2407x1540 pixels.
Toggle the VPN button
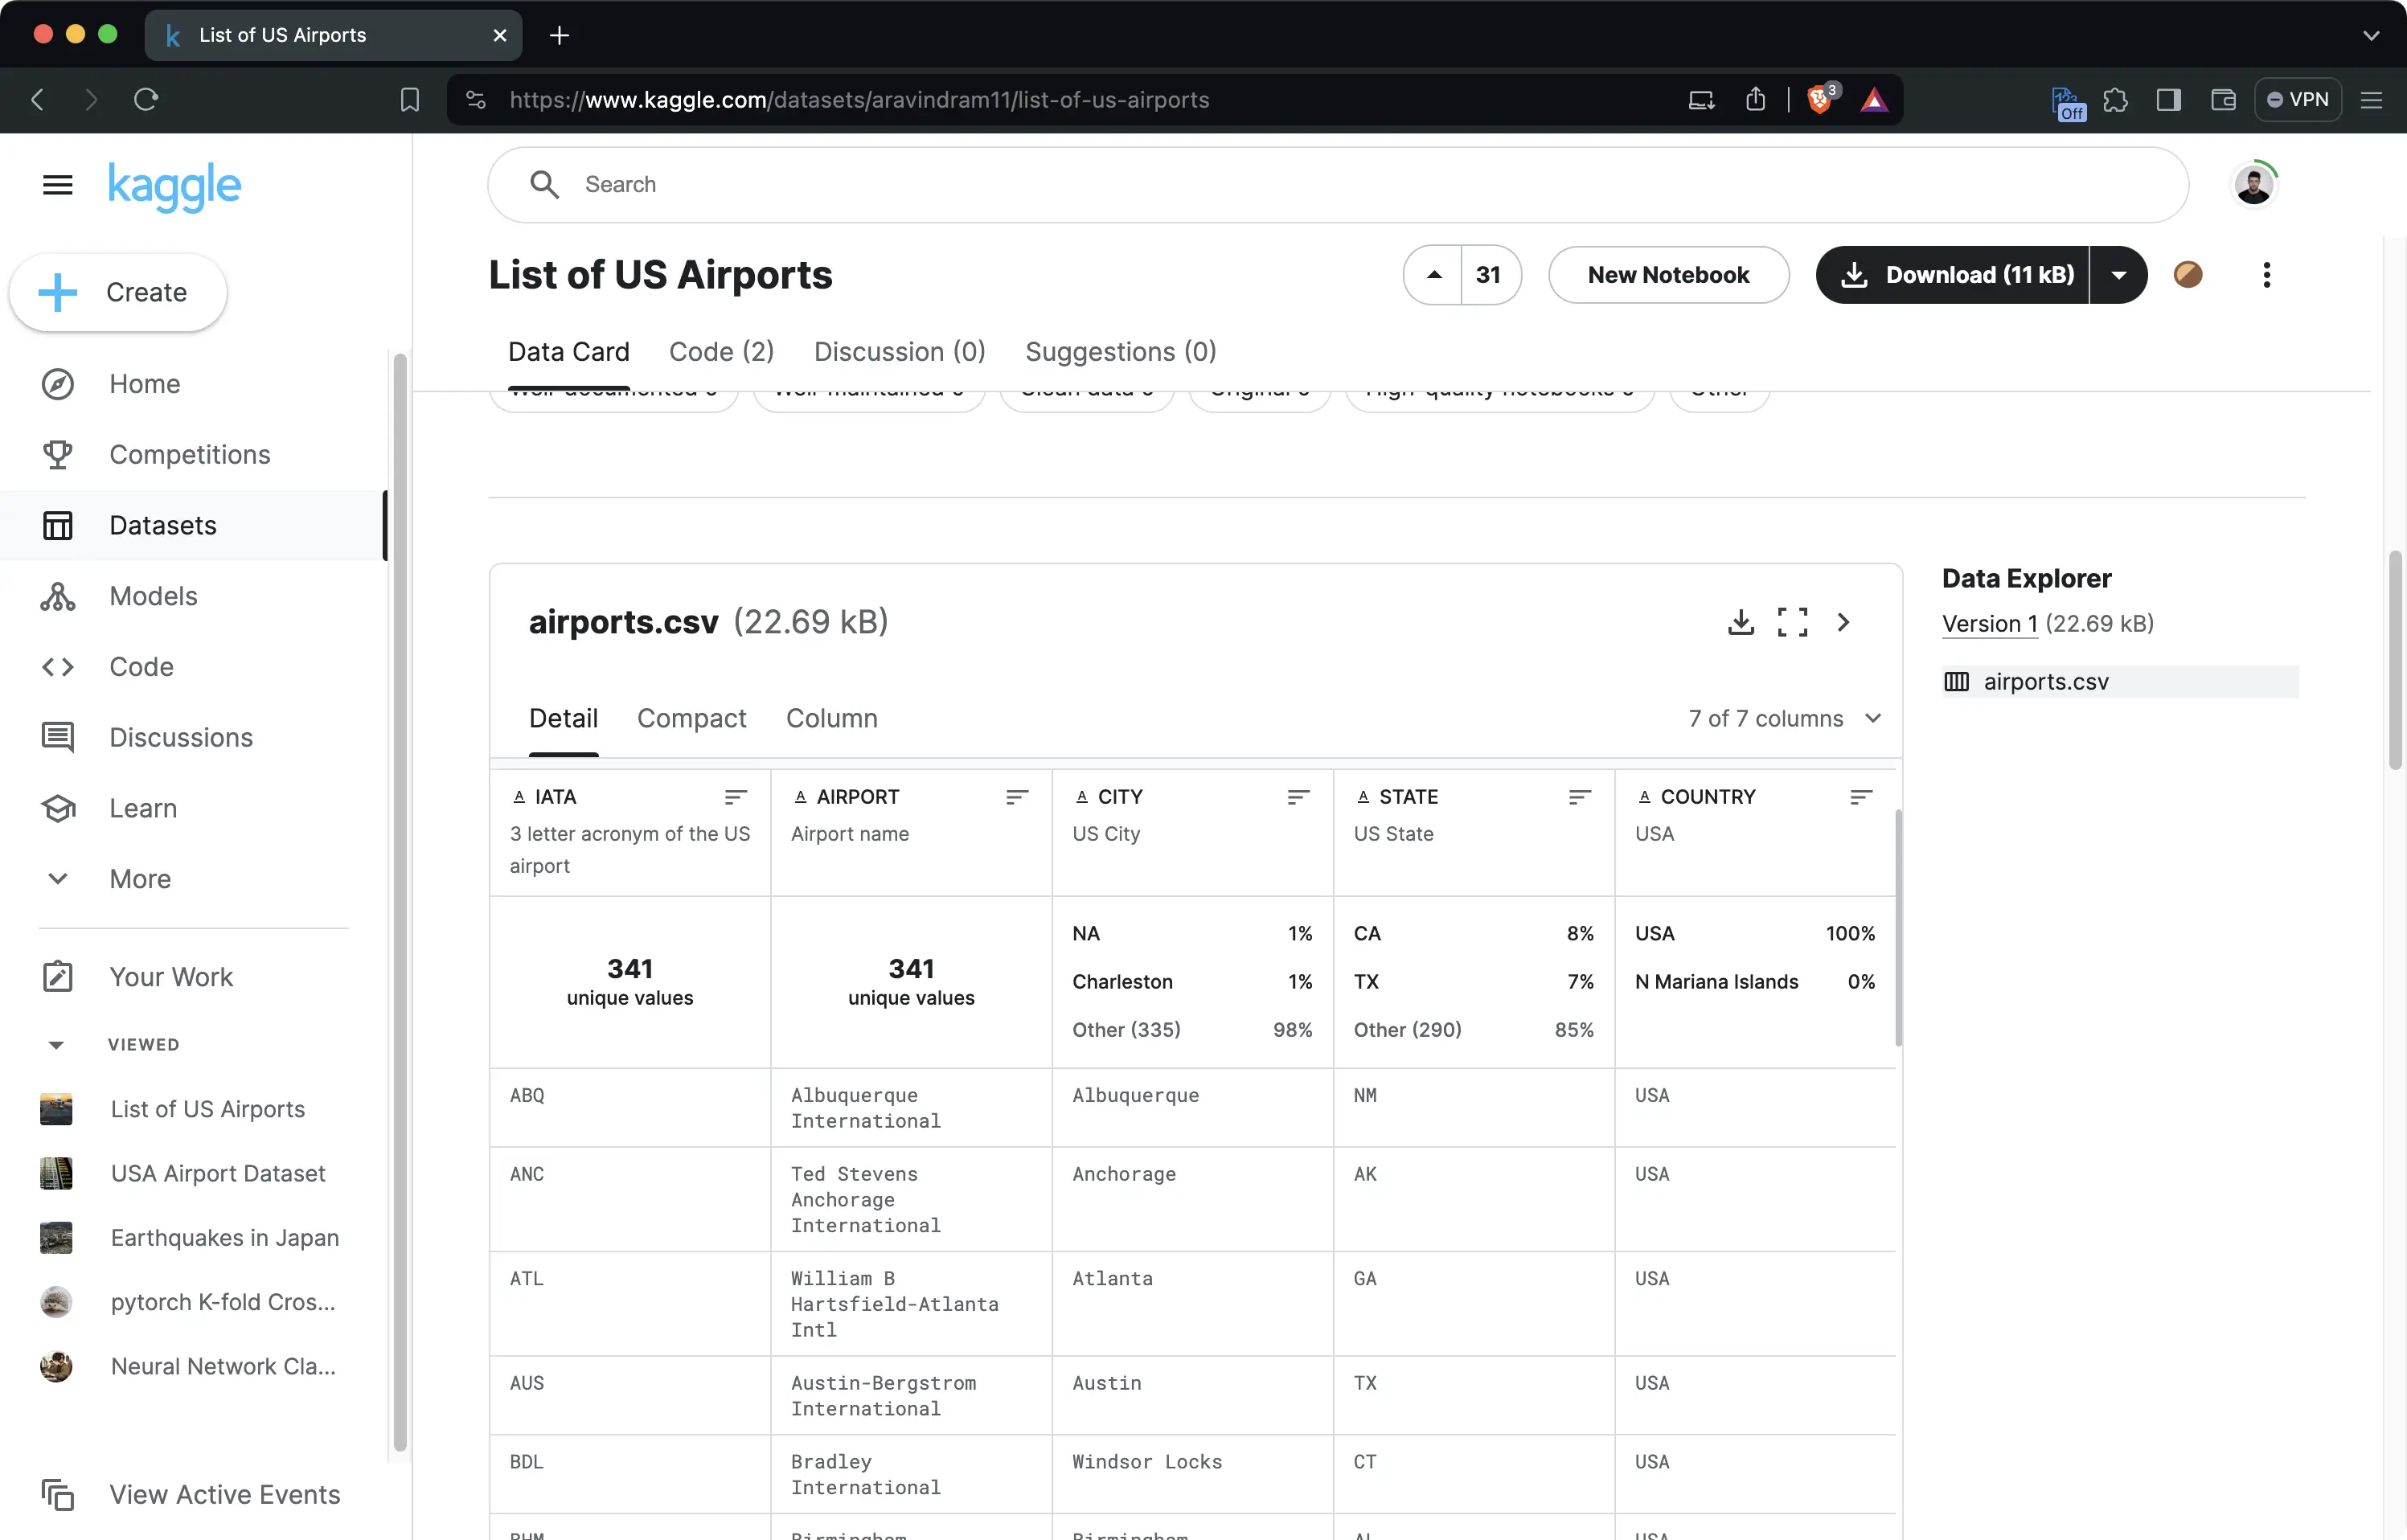(x=2297, y=100)
